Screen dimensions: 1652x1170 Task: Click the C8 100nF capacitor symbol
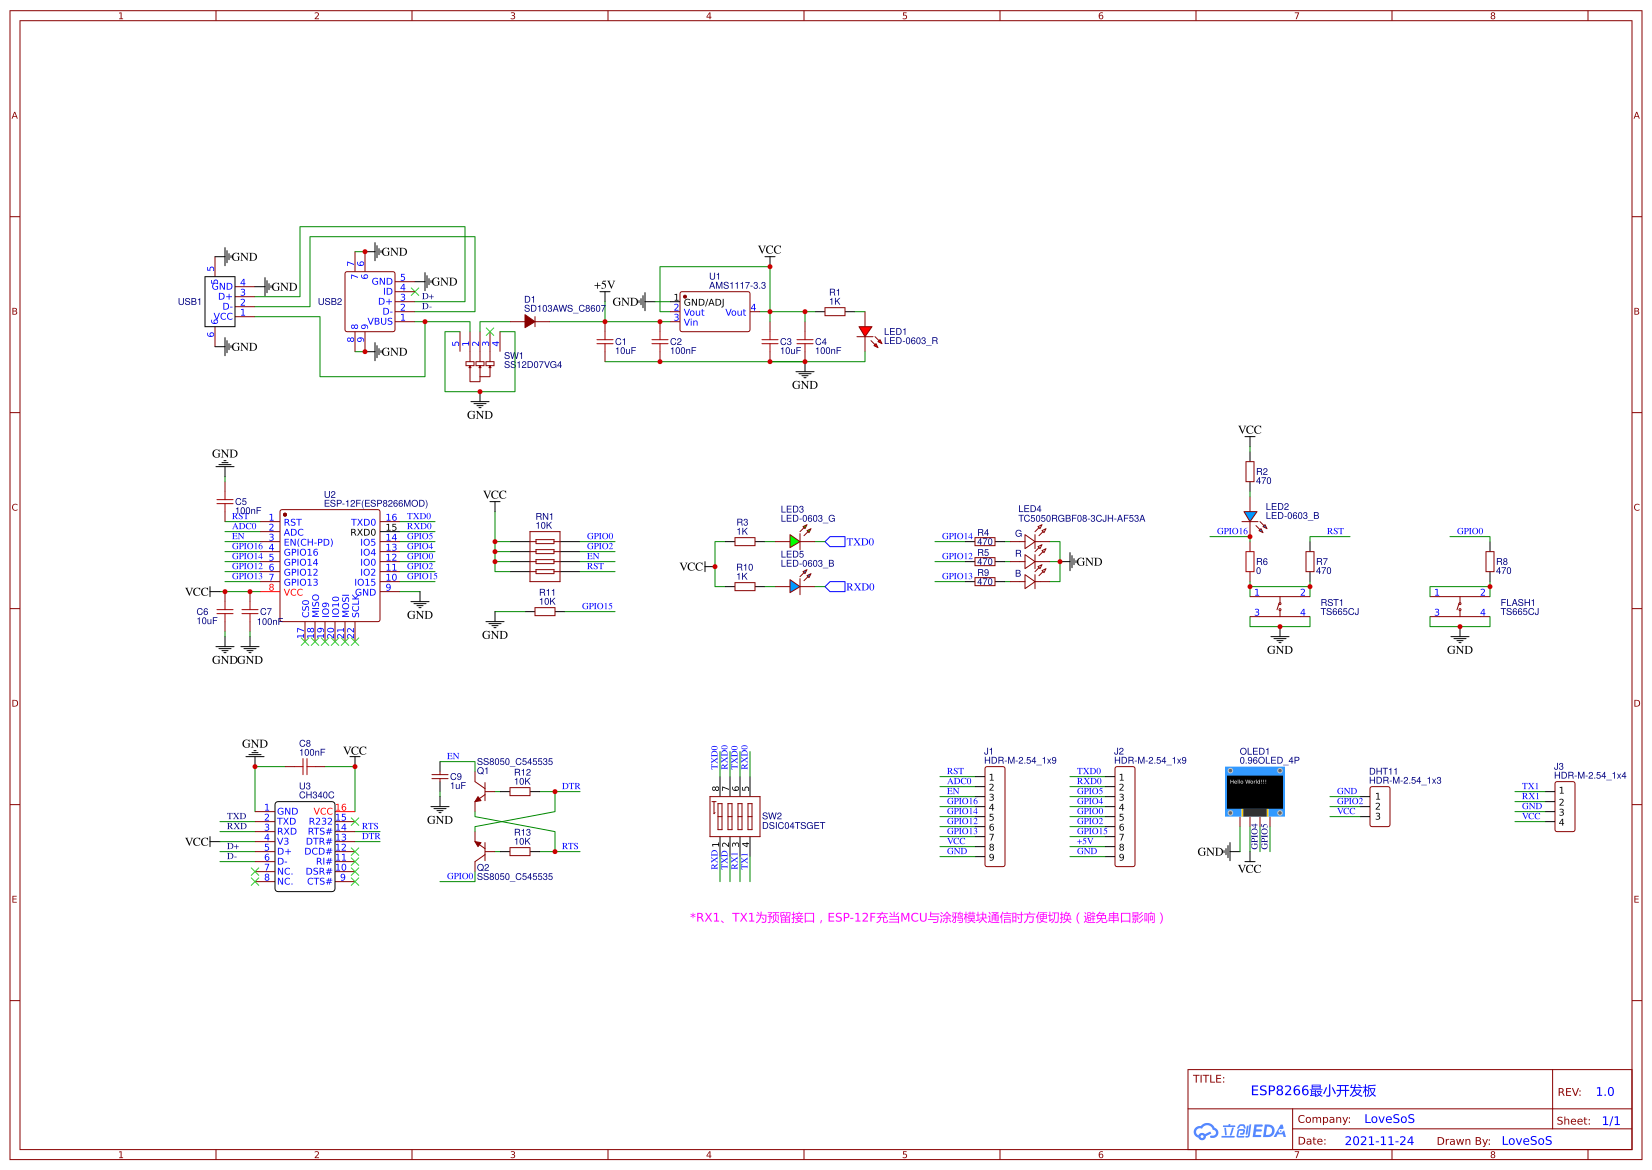(x=305, y=767)
